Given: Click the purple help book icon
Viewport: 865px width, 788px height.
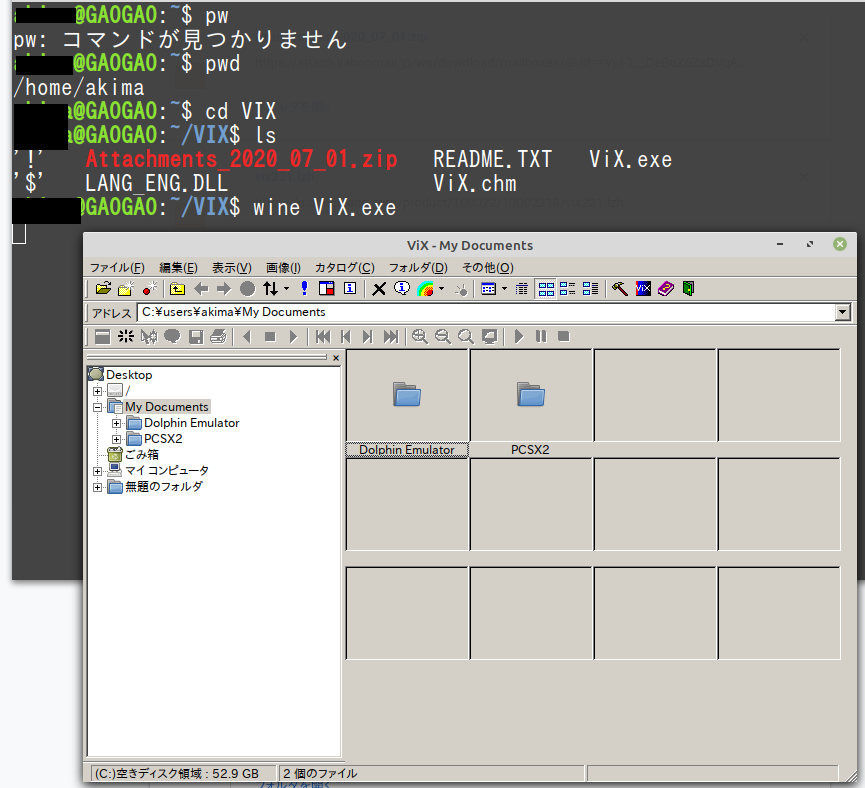Looking at the screenshot, I should [666, 289].
